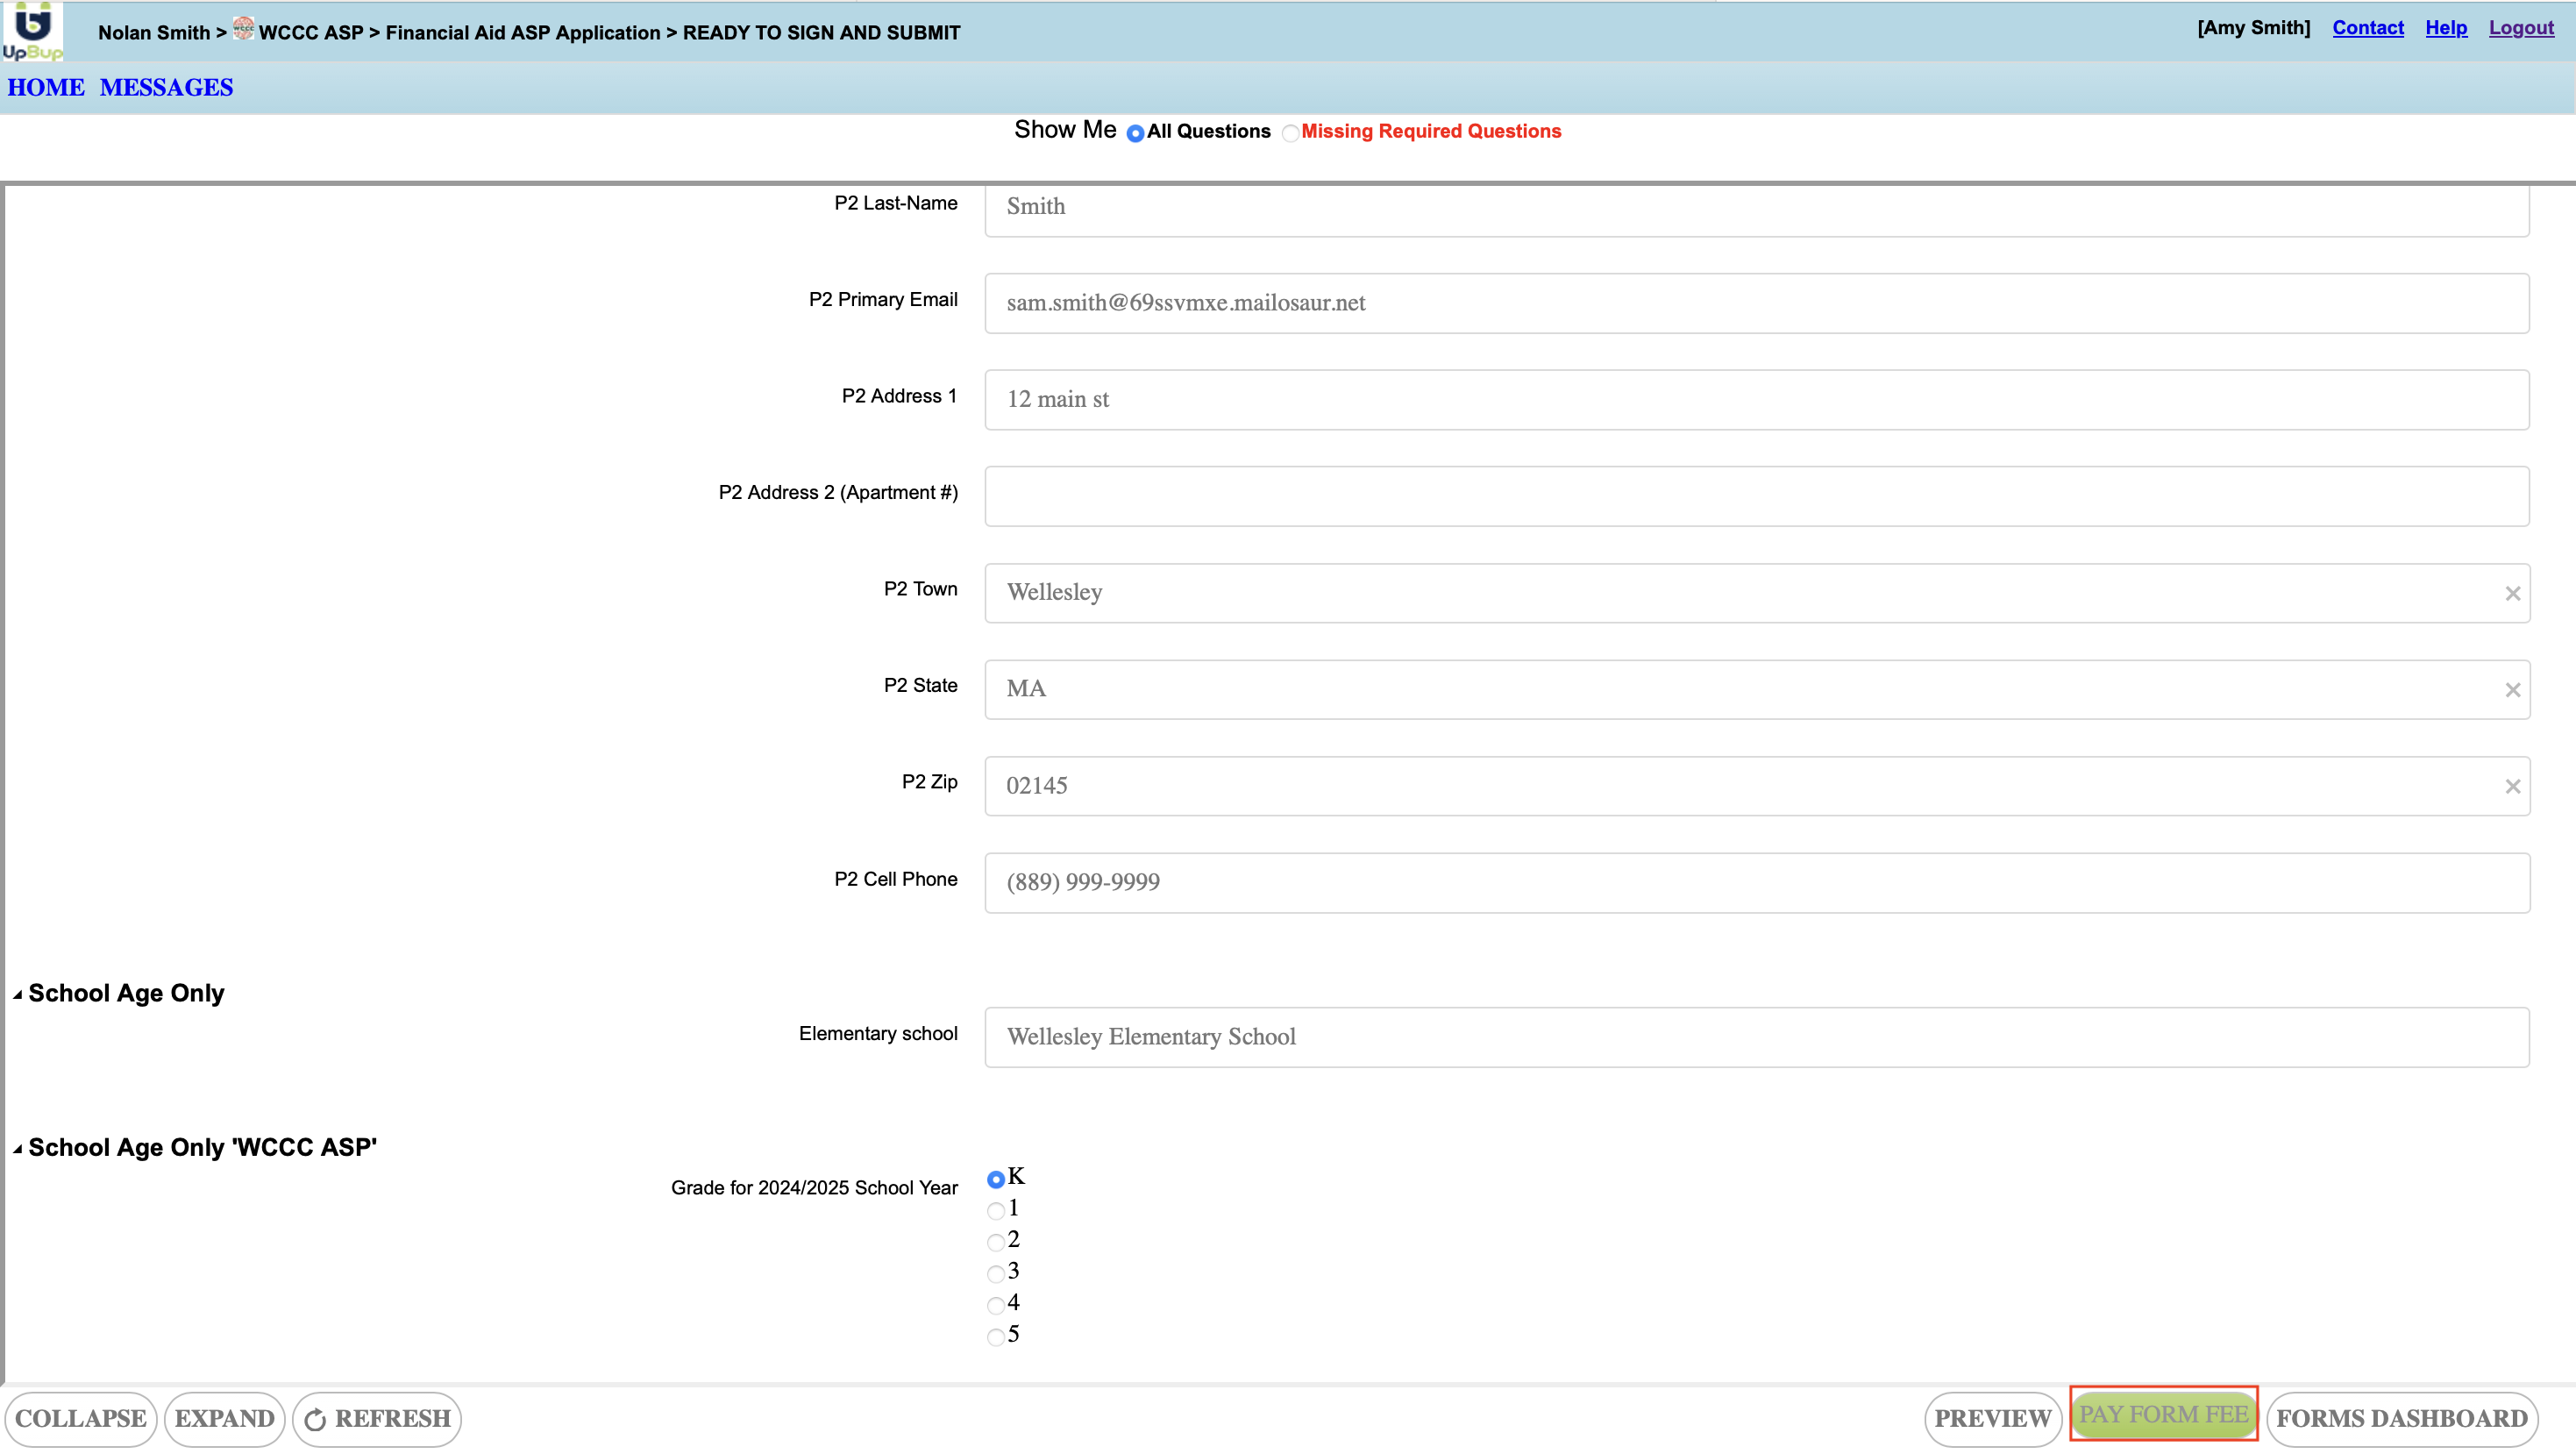Open the Forms Dashboard button
This screenshot has width=2576, height=1454.
click(2401, 1419)
